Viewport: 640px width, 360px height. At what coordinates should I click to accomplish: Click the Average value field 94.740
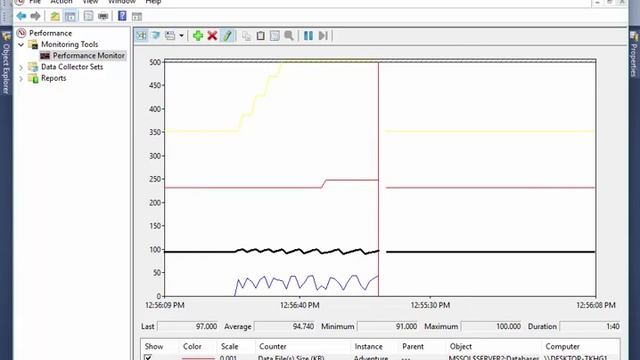tap(285, 327)
